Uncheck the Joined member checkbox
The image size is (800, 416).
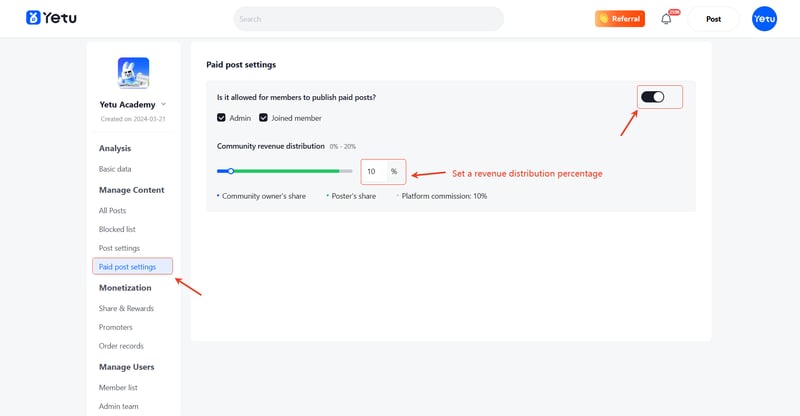click(x=263, y=118)
